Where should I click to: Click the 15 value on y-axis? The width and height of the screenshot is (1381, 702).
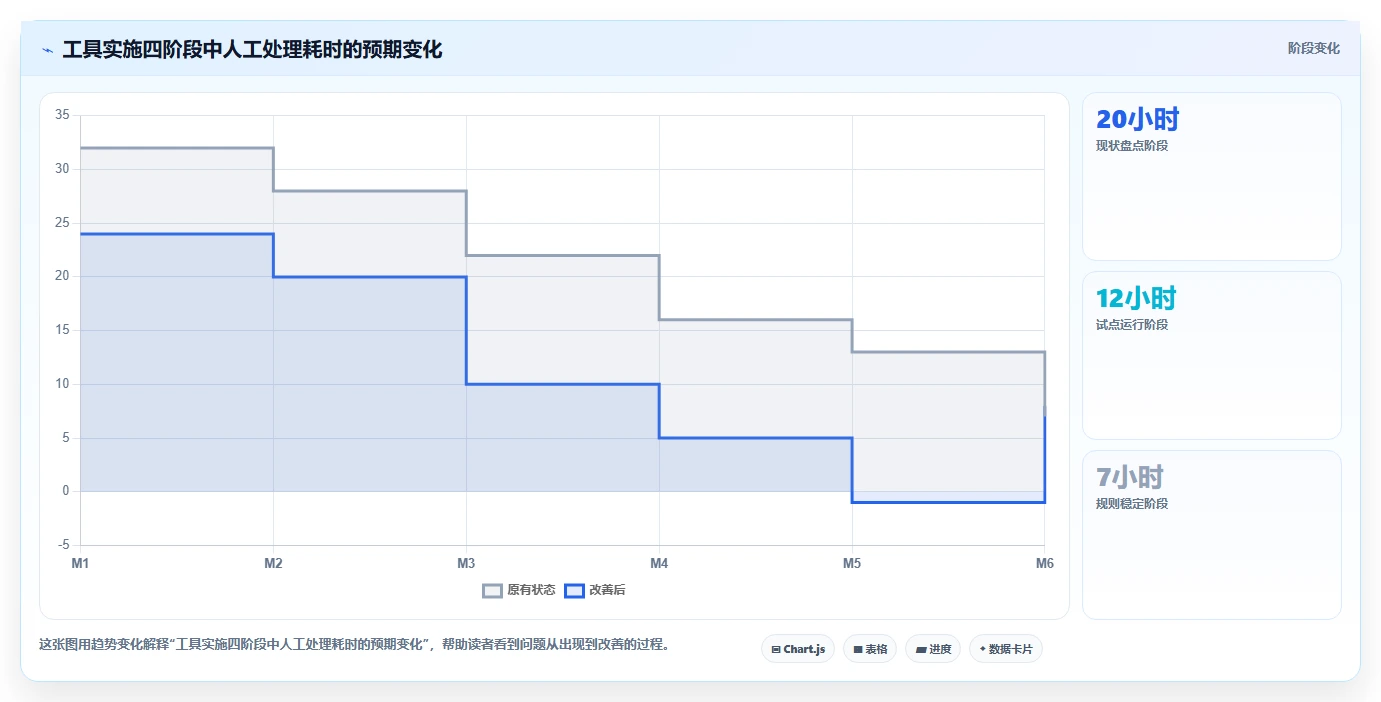click(62, 330)
